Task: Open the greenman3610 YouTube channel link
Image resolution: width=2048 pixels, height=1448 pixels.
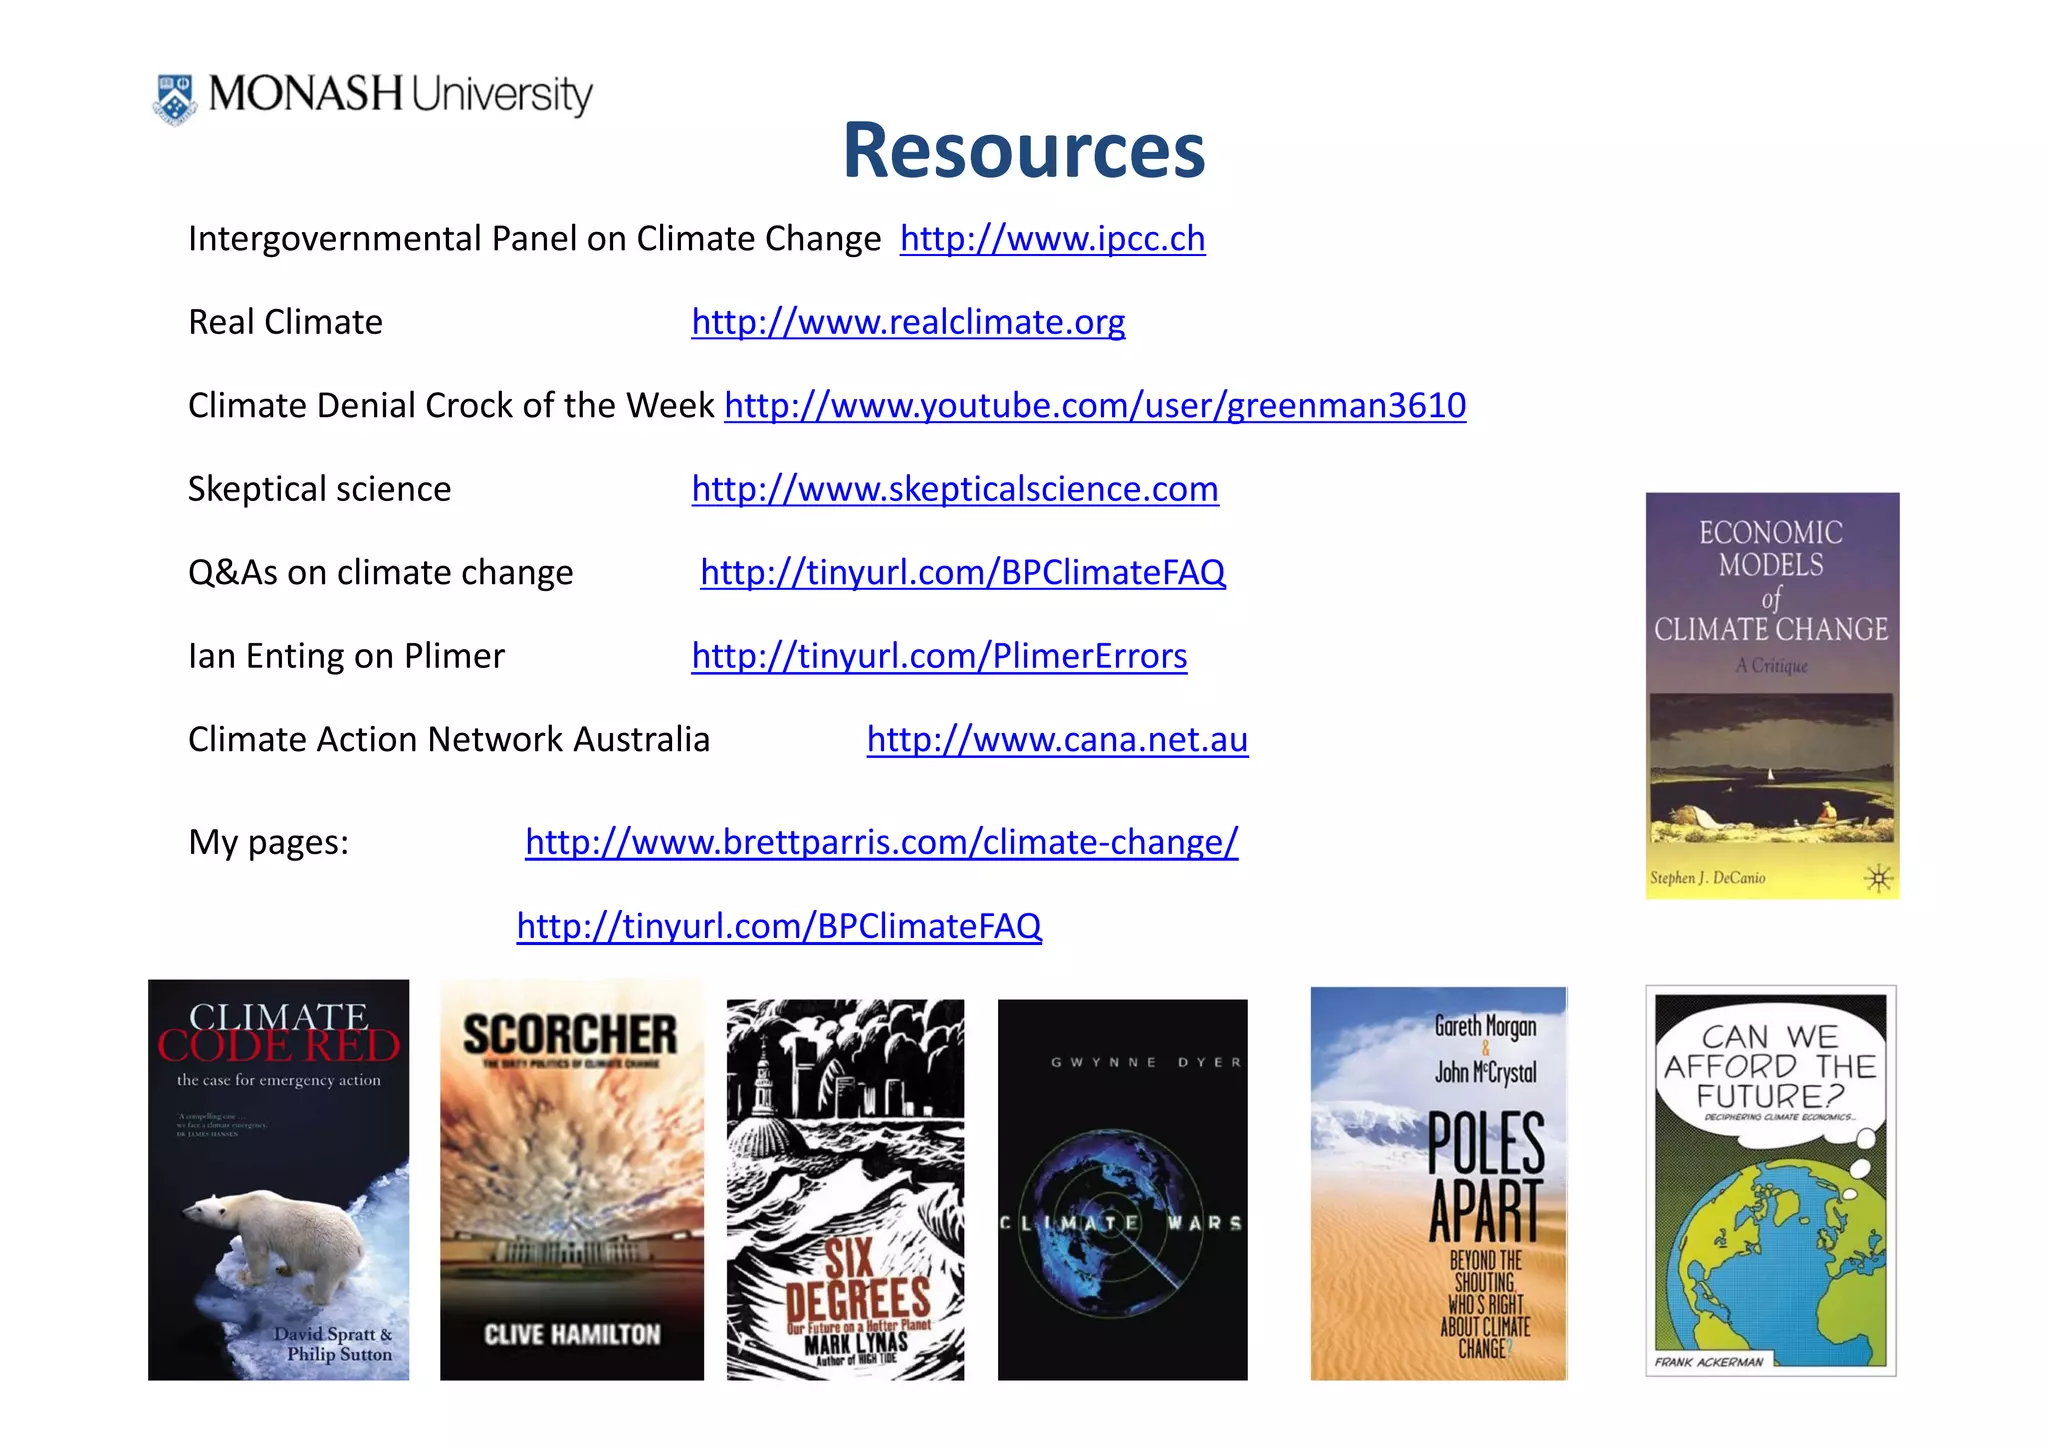Action: click(1094, 406)
